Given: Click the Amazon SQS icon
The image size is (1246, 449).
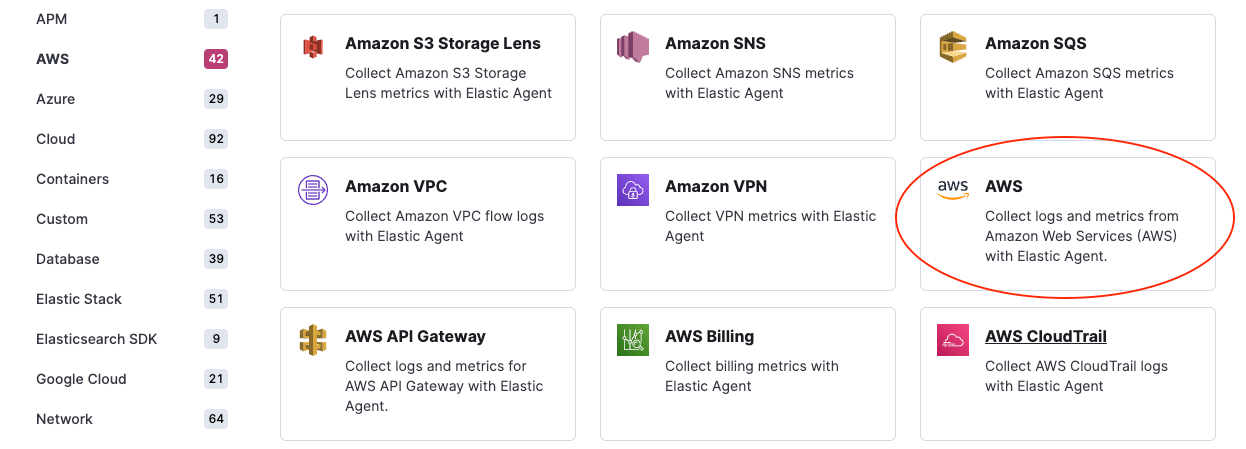Looking at the screenshot, I should point(953,46).
